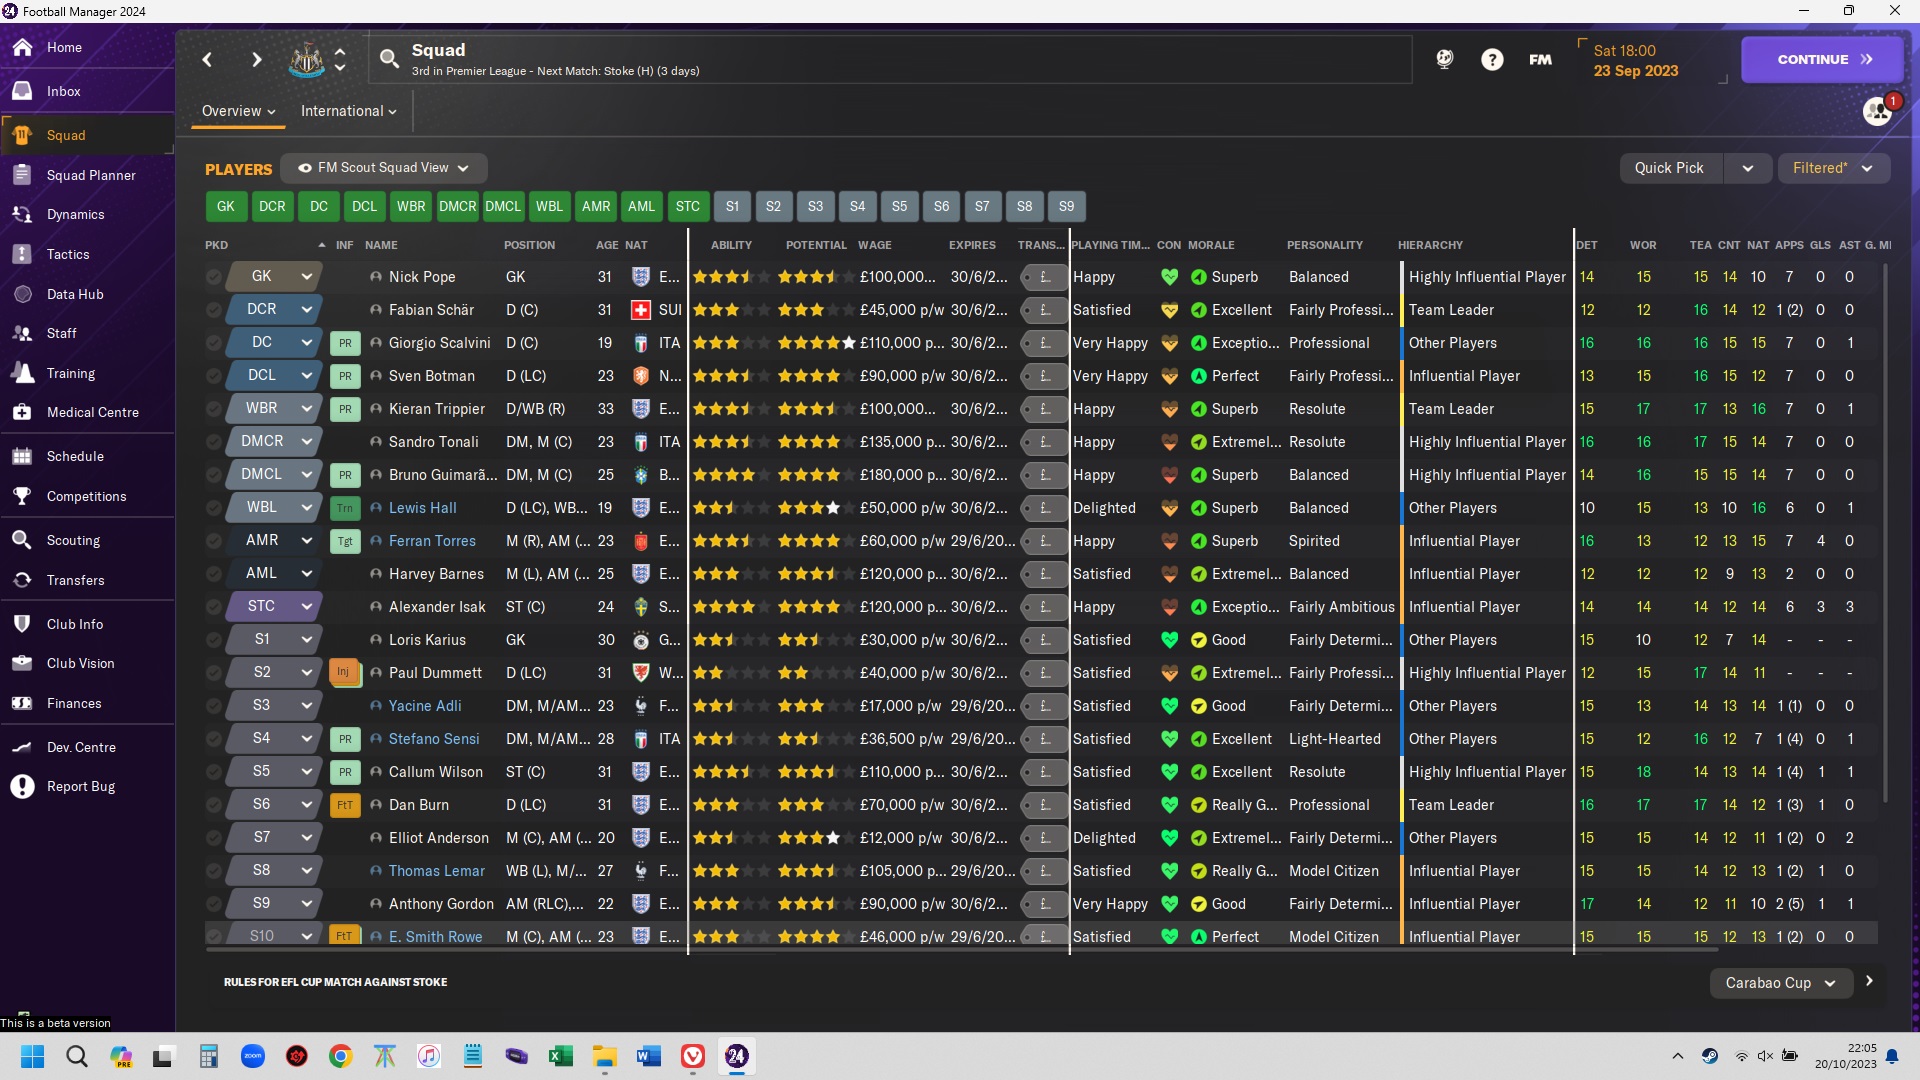
Task: Click the Medical Centre icon
Action: coord(22,412)
